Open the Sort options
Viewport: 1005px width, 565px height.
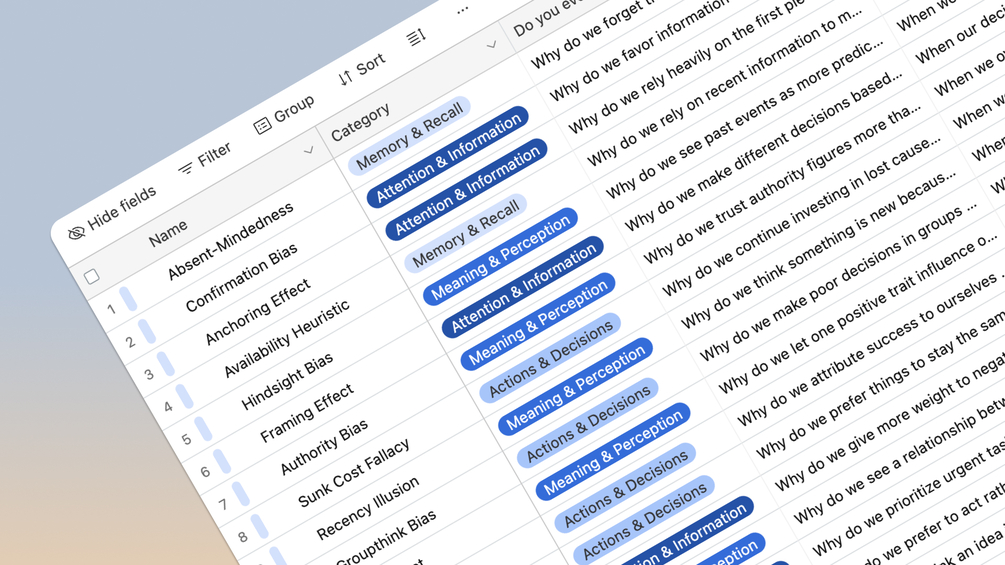[362, 70]
